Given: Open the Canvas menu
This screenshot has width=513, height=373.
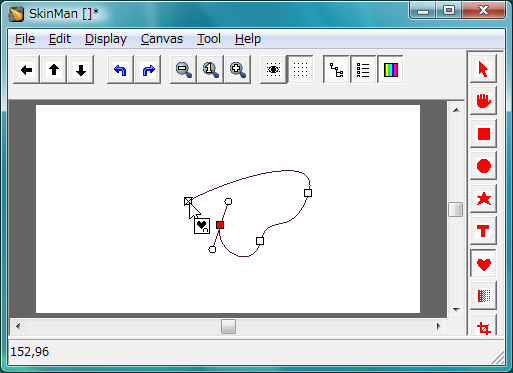Looking at the screenshot, I should point(162,39).
